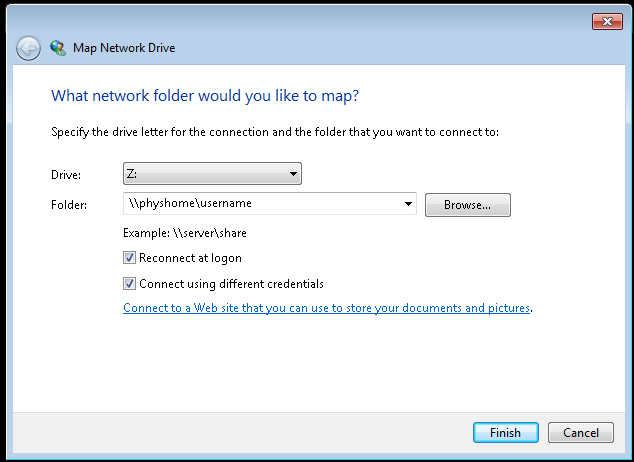Click the Map Network Drive title text

[x=124, y=48]
